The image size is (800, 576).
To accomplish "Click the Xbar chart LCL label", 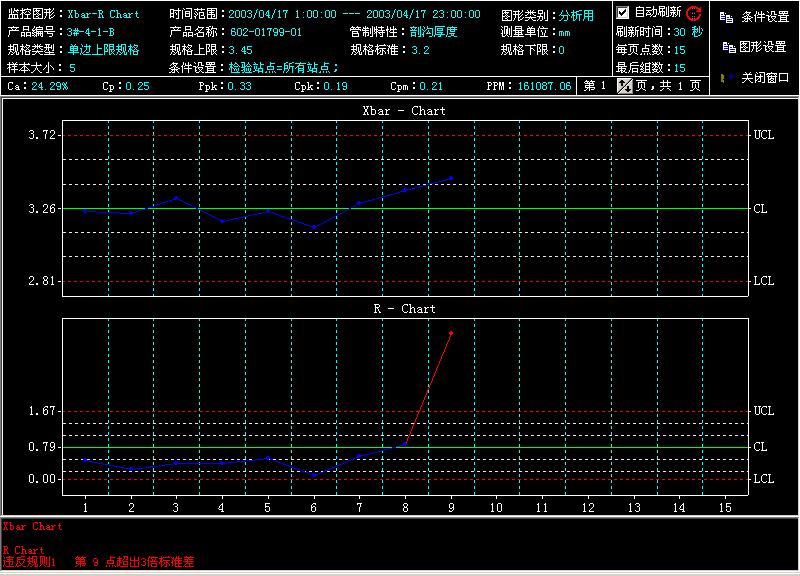I will [x=764, y=281].
